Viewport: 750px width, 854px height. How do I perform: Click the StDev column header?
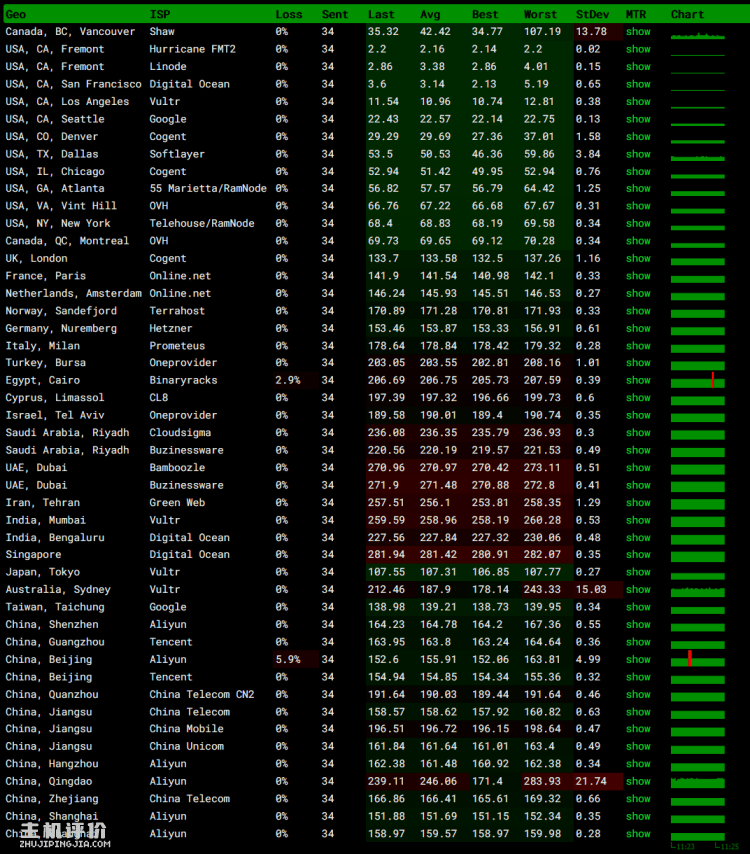coord(592,14)
